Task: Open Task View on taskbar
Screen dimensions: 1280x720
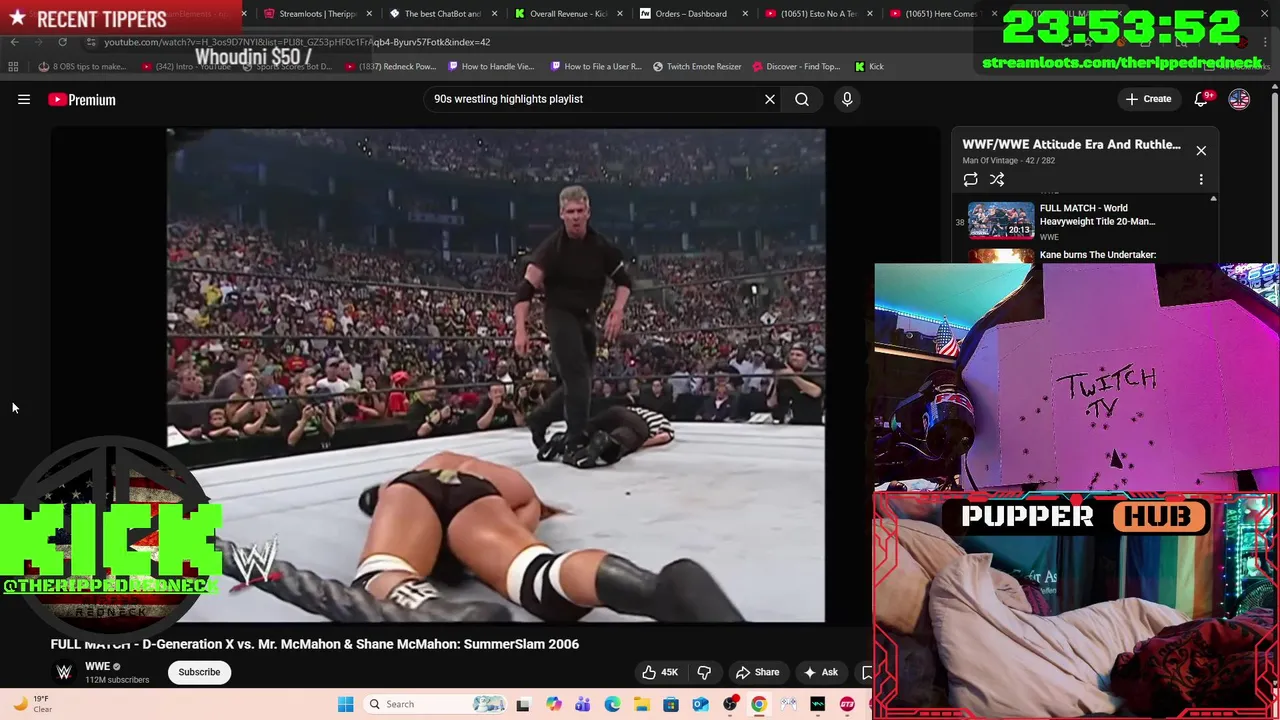Action: click(x=522, y=704)
